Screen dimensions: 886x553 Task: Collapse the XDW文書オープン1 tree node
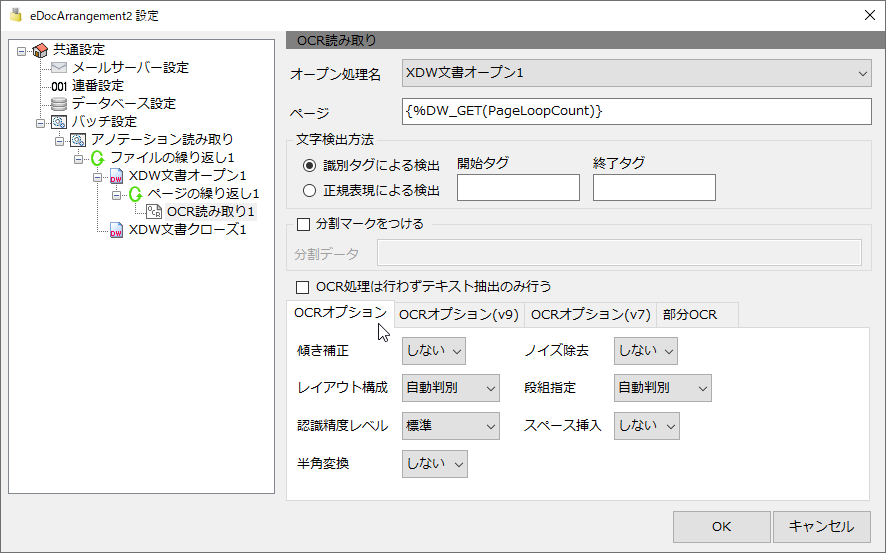(x=97, y=177)
